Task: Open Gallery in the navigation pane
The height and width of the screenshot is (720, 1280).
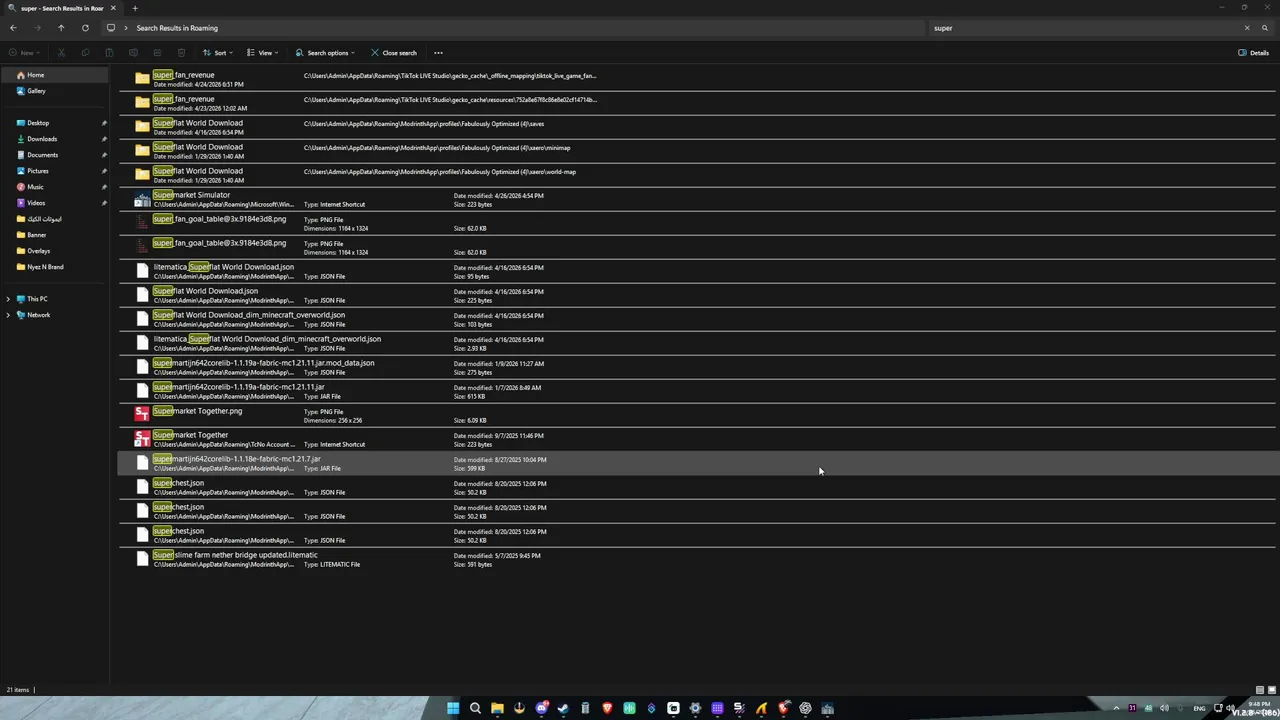Action: 55,91
